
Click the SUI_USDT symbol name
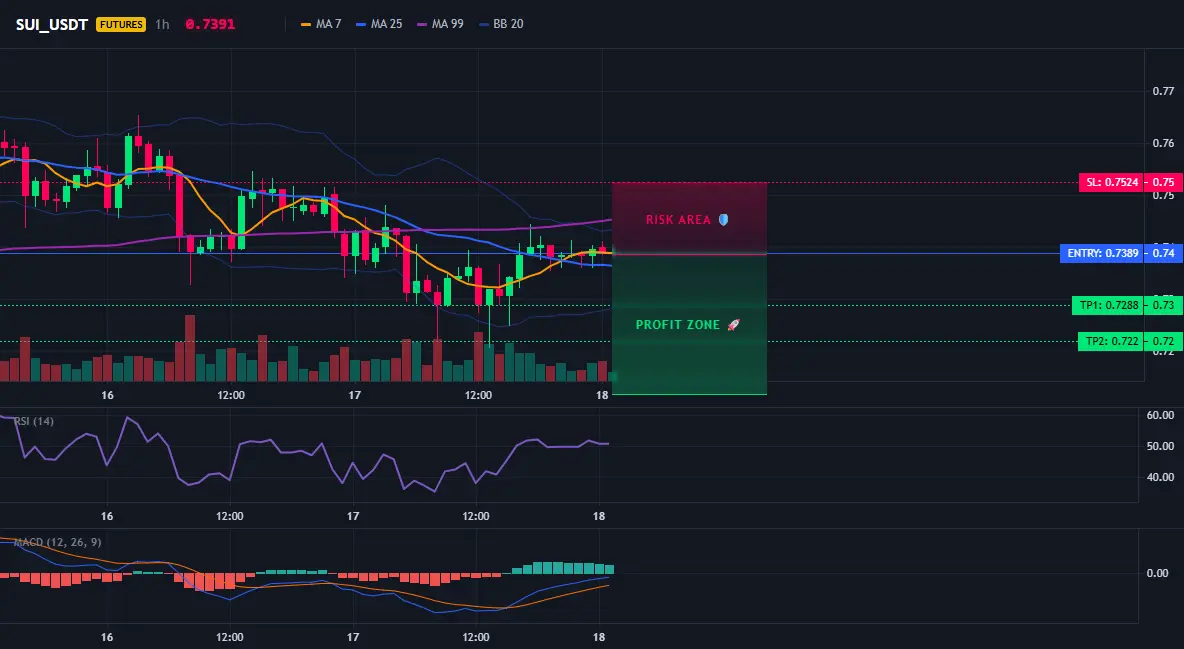click(52, 24)
